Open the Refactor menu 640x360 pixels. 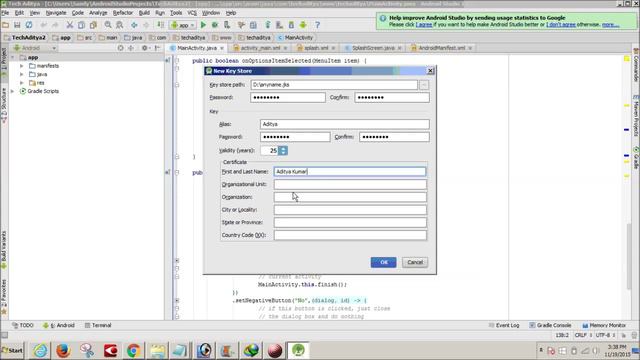coord(123,13)
